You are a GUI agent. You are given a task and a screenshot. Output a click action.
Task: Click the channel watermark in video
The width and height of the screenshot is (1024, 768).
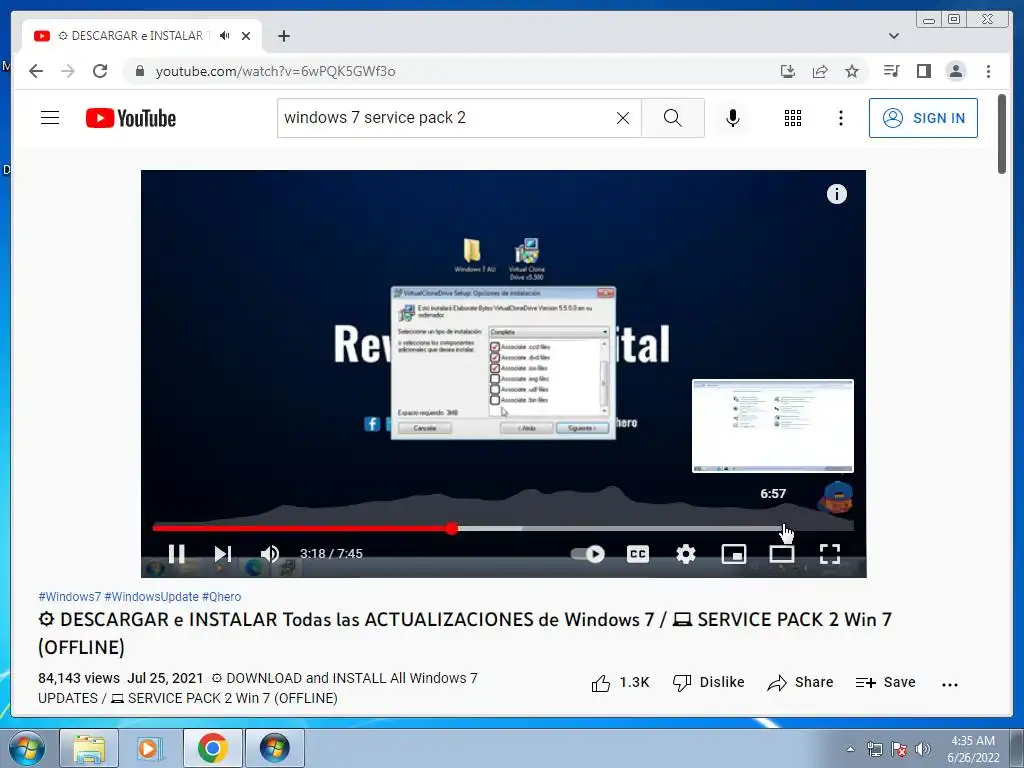835,498
